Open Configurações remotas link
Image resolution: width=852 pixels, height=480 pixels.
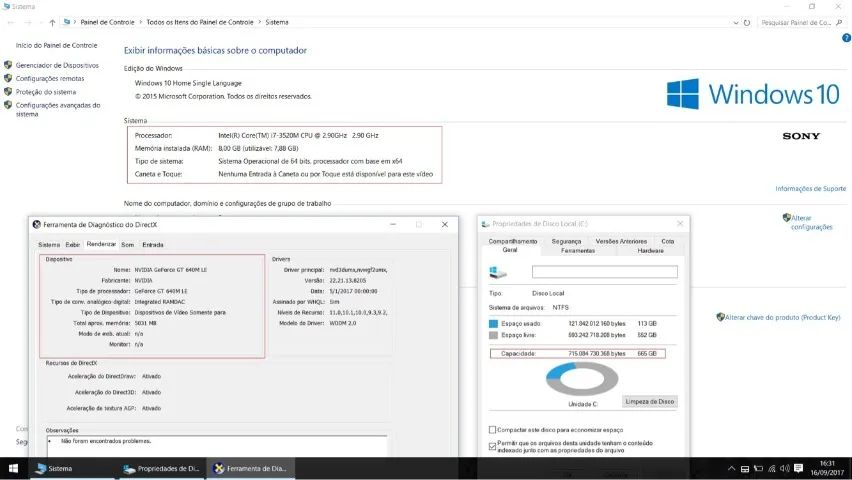(x=50, y=78)
